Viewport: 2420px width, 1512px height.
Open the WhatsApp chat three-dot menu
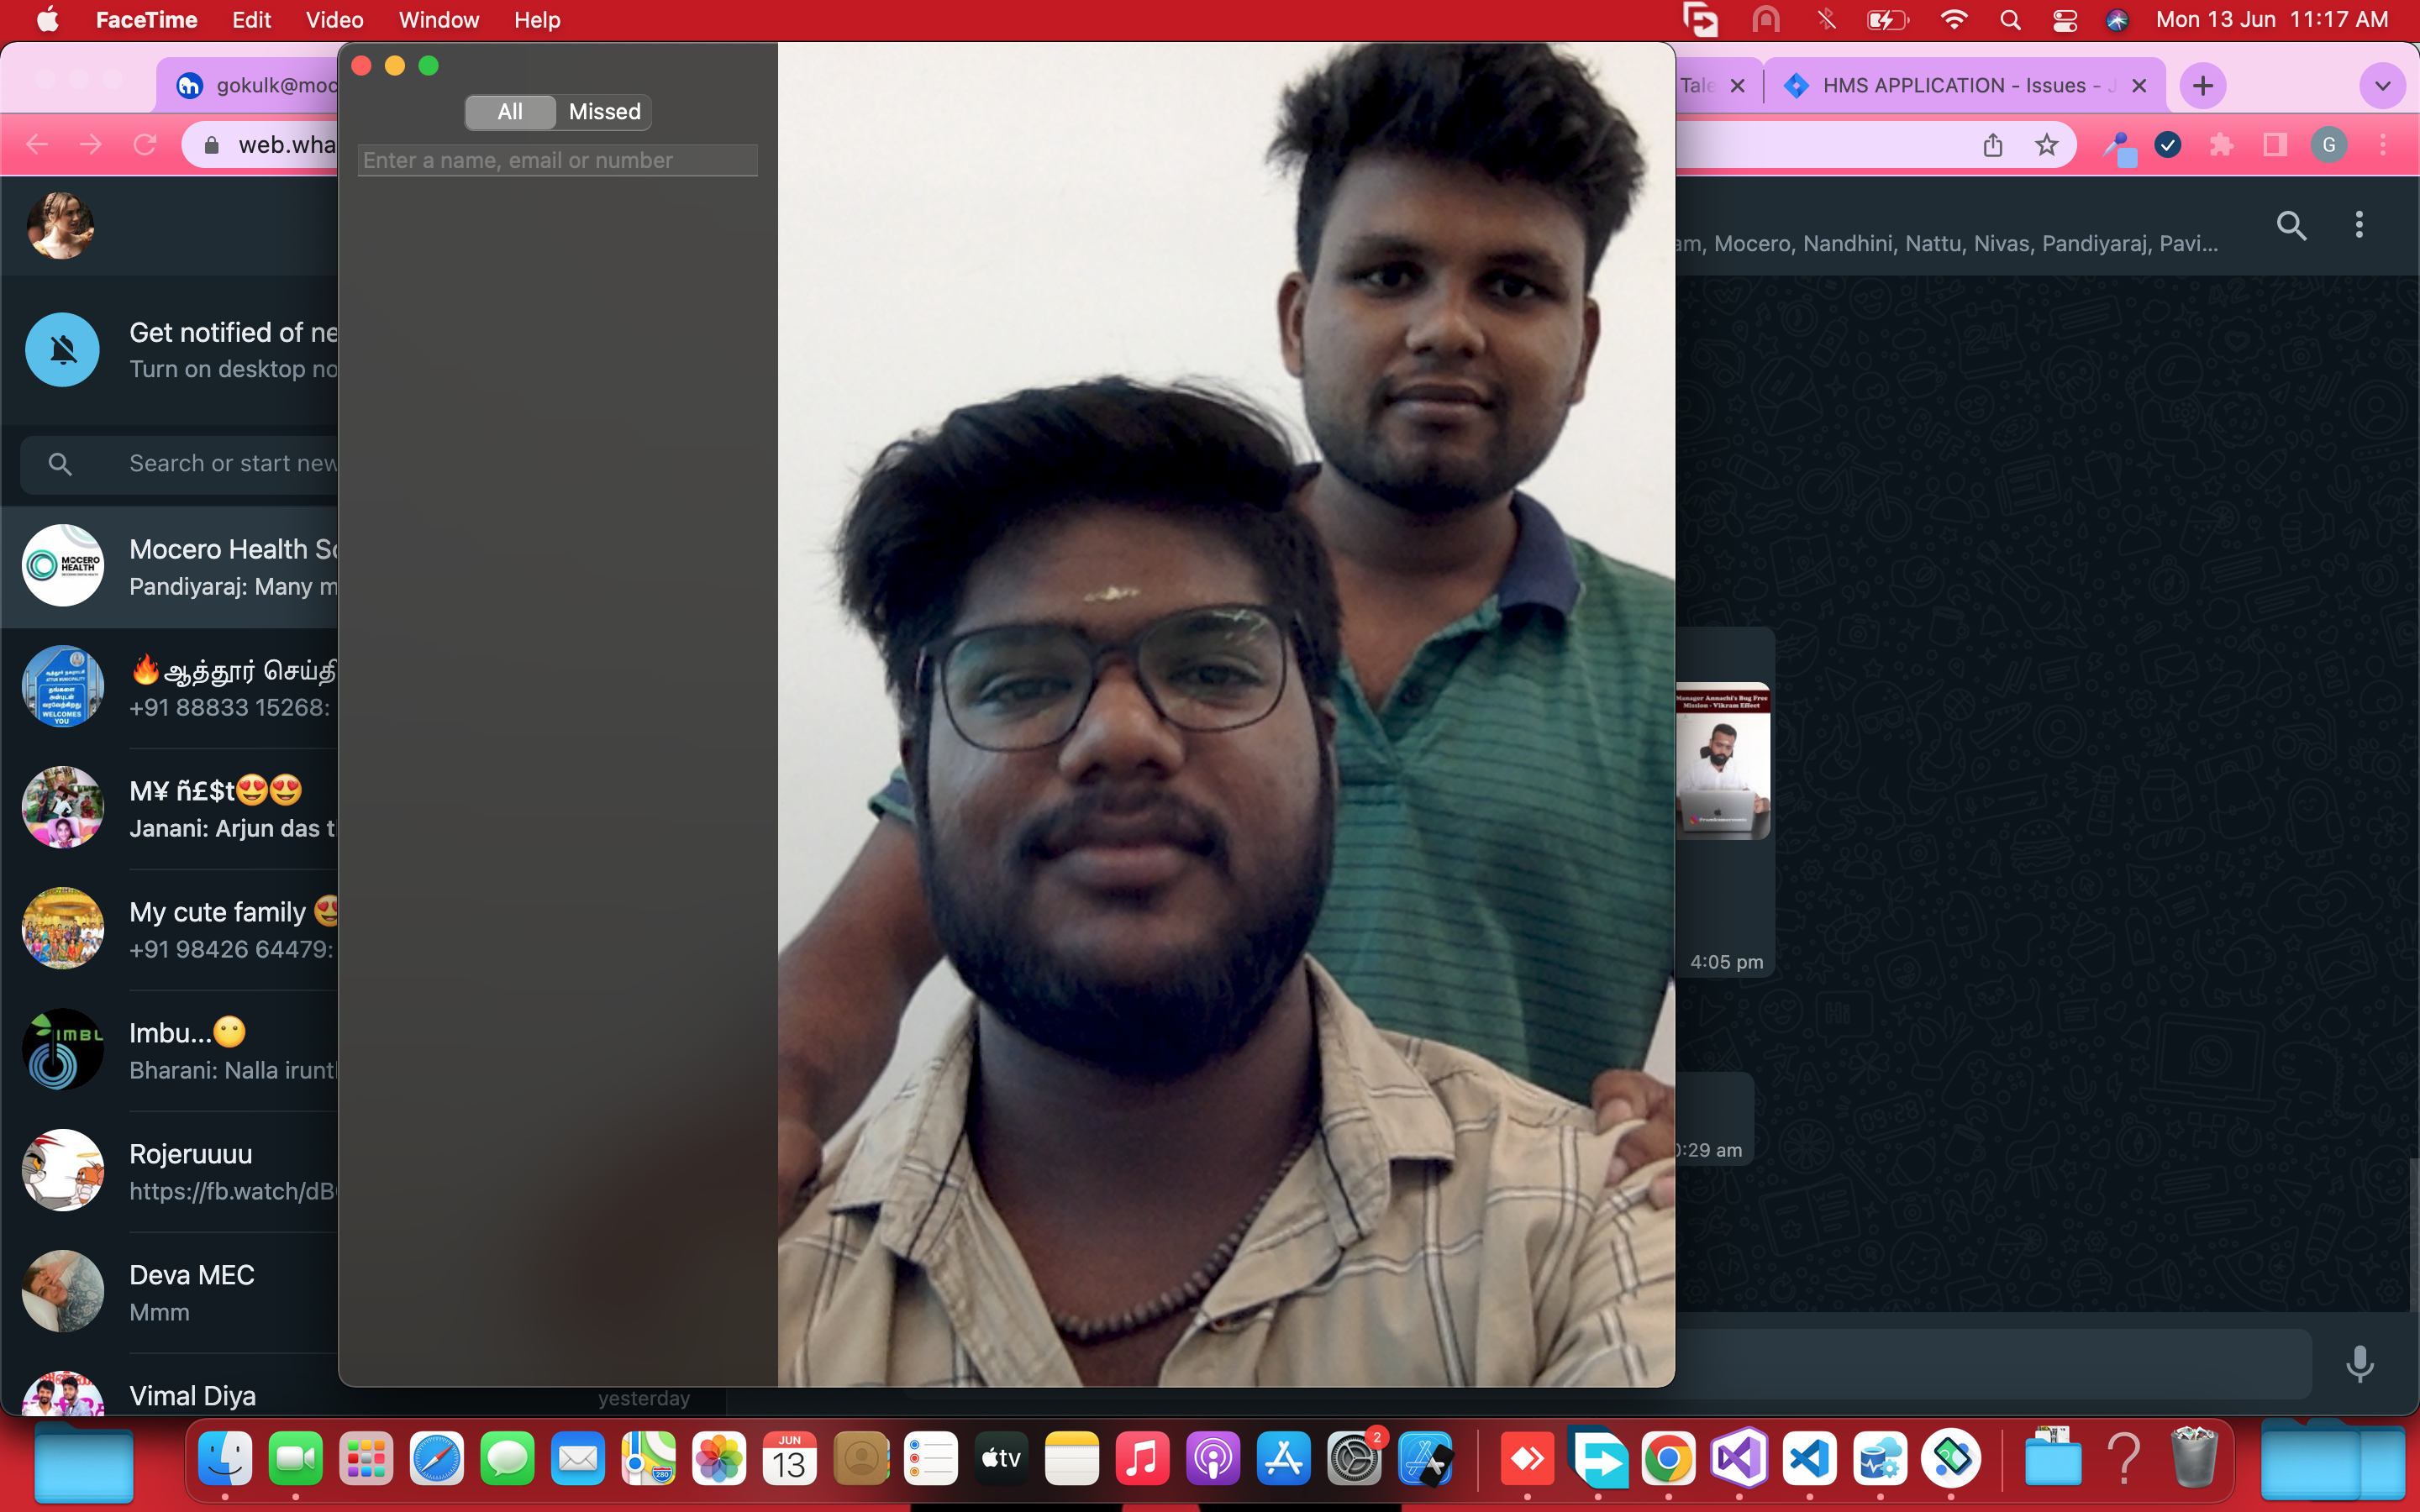2359,225
